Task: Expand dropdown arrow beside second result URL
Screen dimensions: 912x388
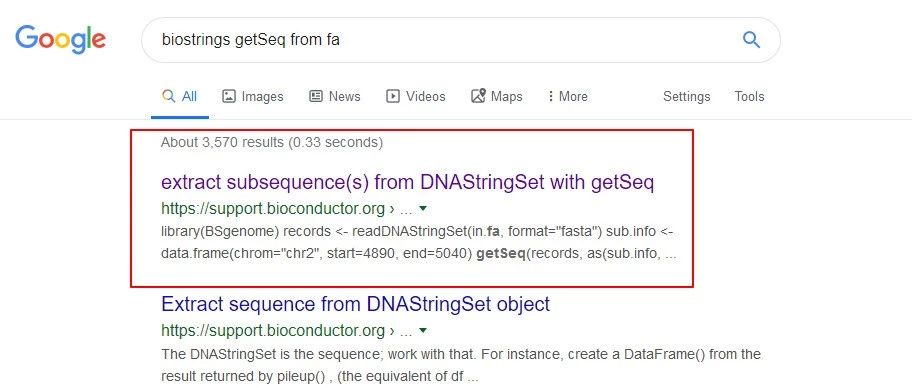Action: click(423, 330)
